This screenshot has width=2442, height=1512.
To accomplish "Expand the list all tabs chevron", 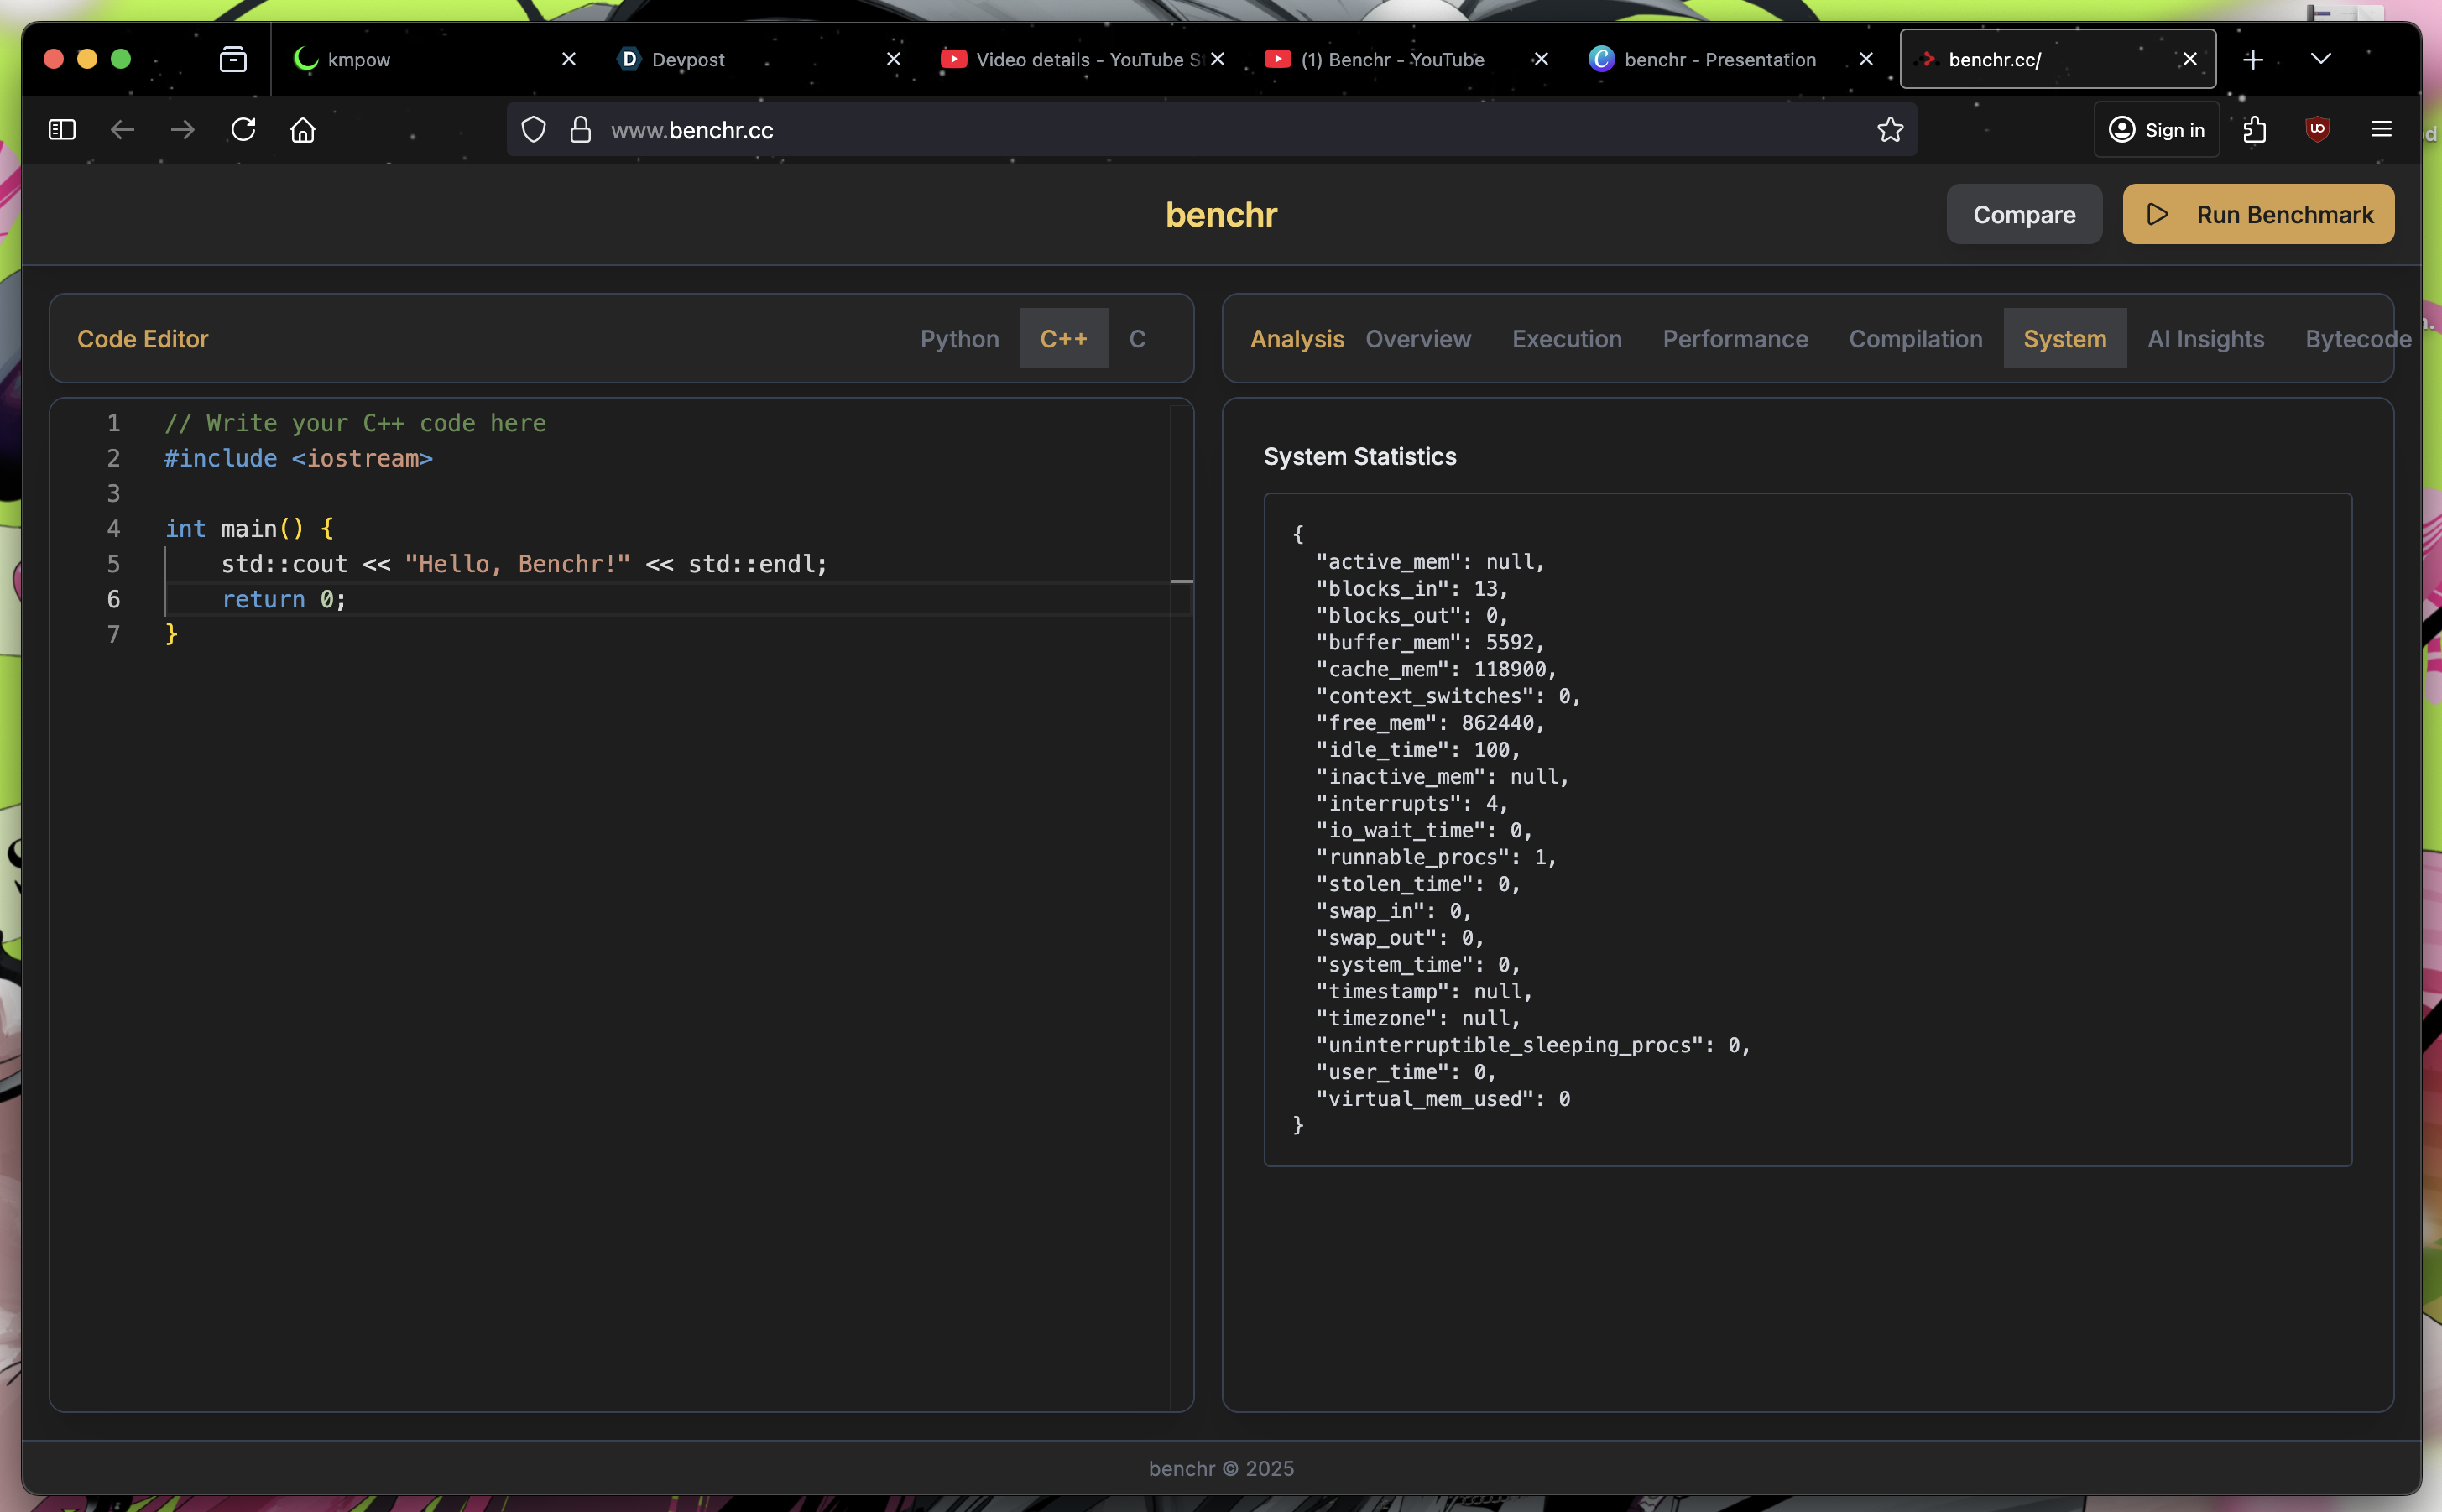I will 2321,60.
